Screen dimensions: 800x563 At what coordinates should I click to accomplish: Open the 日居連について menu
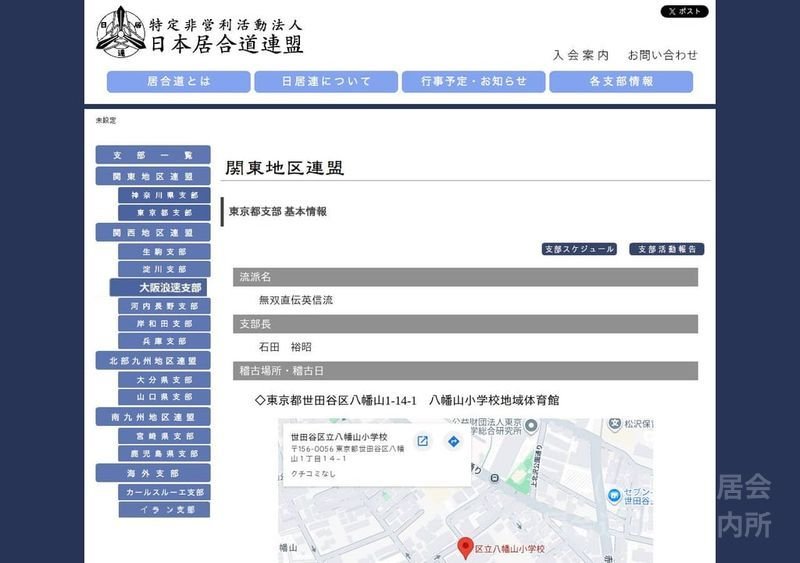point(326,82)
